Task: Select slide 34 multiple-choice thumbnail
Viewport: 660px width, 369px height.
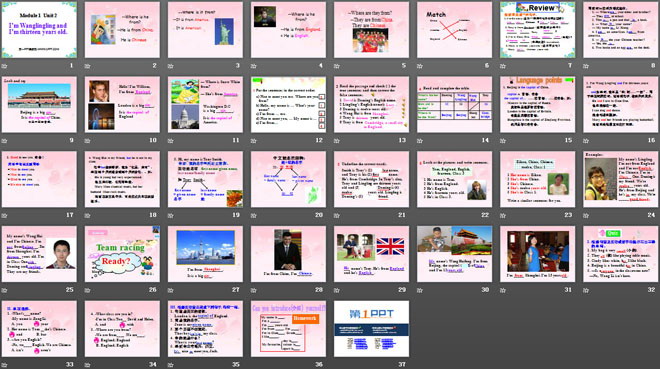Action: [x=122, y=329]
